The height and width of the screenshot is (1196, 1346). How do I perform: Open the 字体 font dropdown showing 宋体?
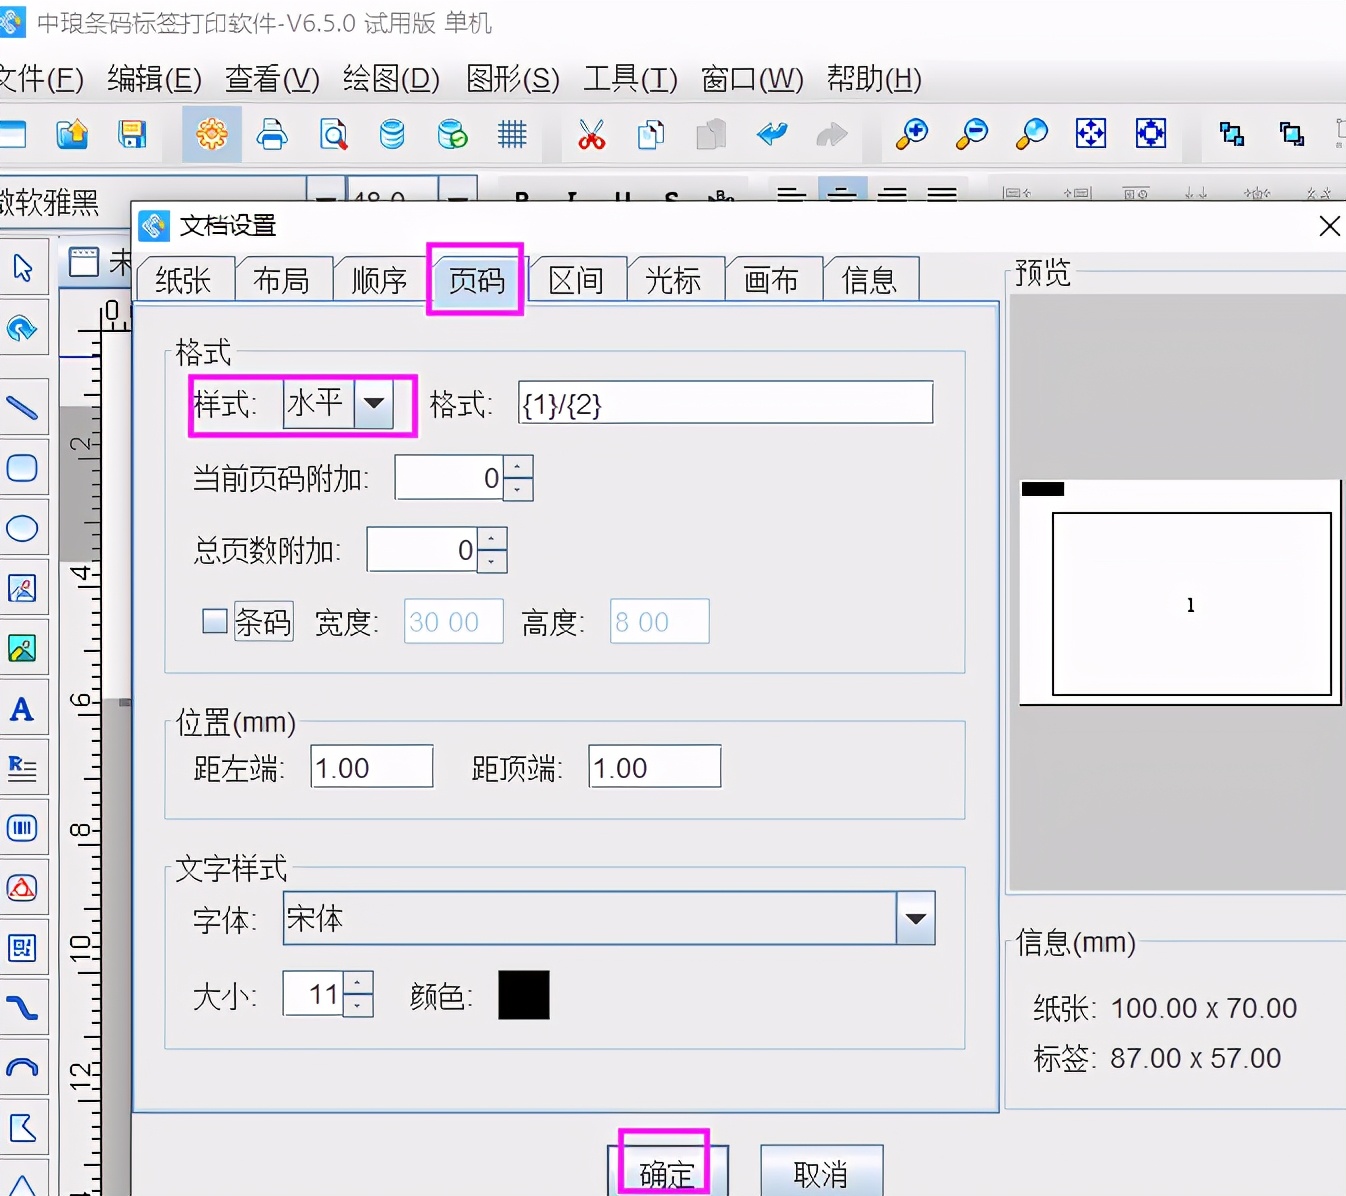pos(915,918)
